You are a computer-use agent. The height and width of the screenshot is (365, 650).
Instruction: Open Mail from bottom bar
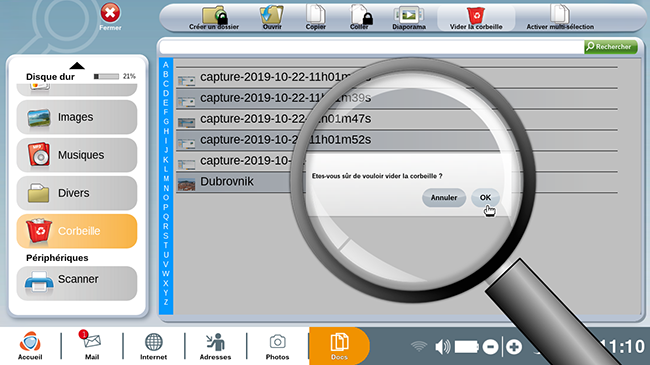(92, 346)
